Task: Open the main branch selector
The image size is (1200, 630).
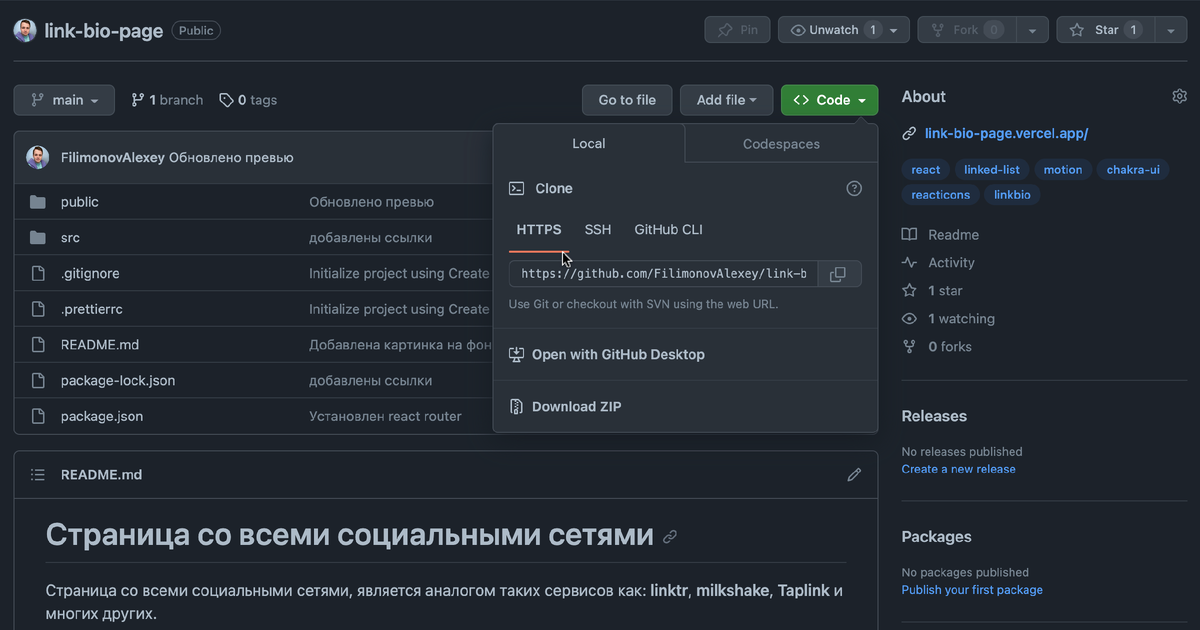Action: [65, 100]
